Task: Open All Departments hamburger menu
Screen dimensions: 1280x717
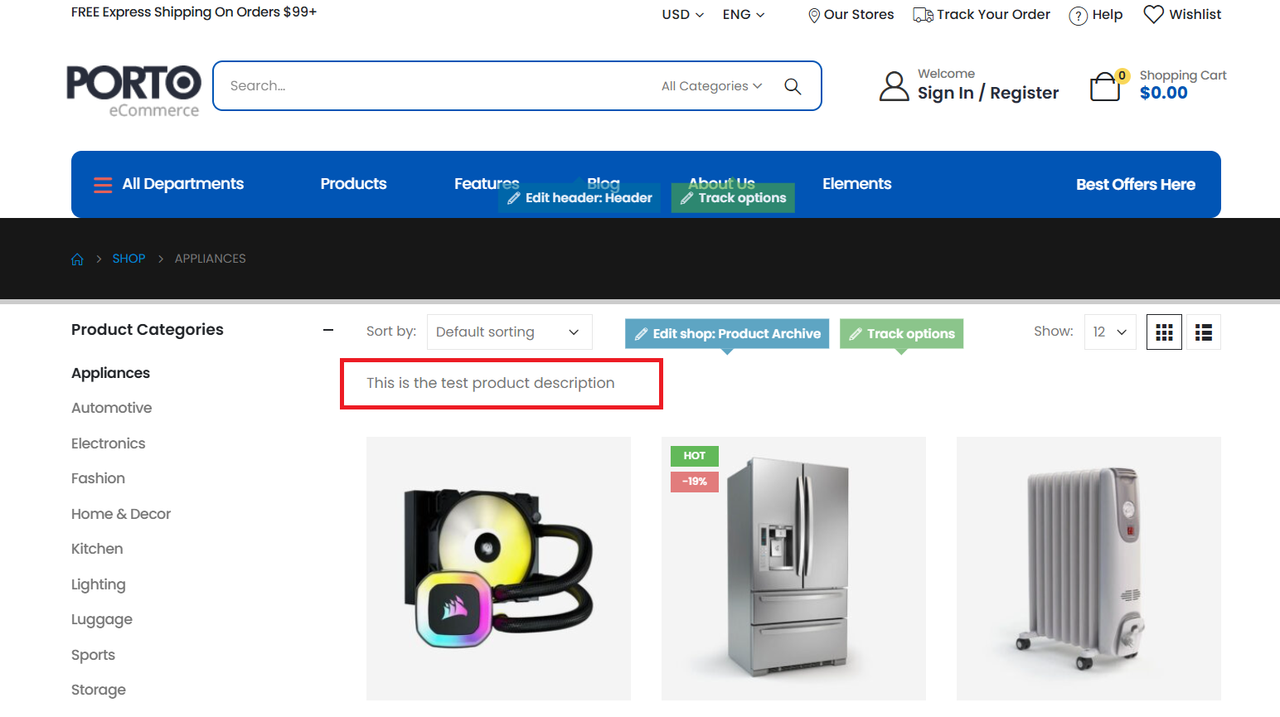Action: (103, 185)
